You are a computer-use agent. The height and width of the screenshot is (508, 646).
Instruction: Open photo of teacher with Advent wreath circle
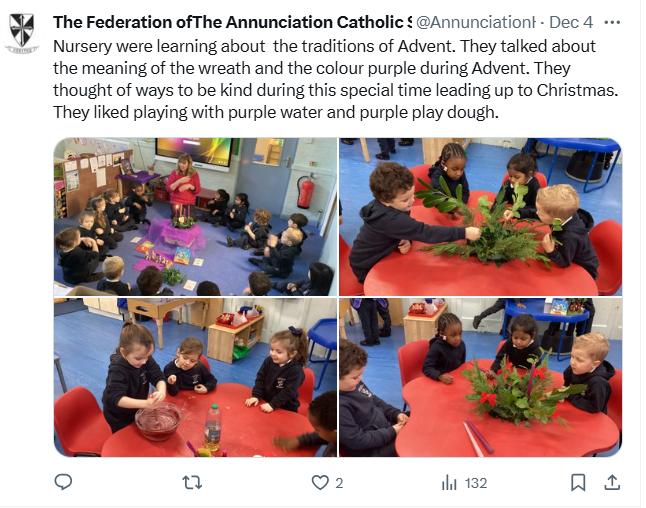tap(195, 217)
